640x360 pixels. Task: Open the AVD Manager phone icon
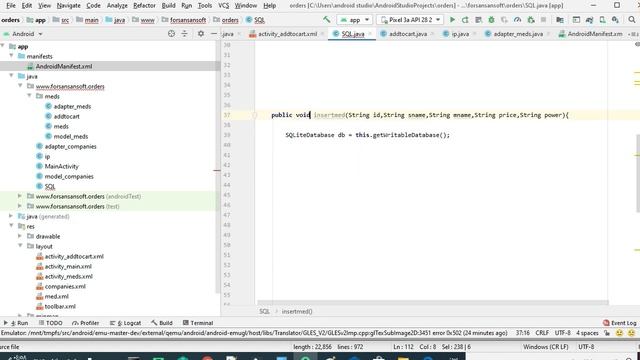tap(602, 20)
